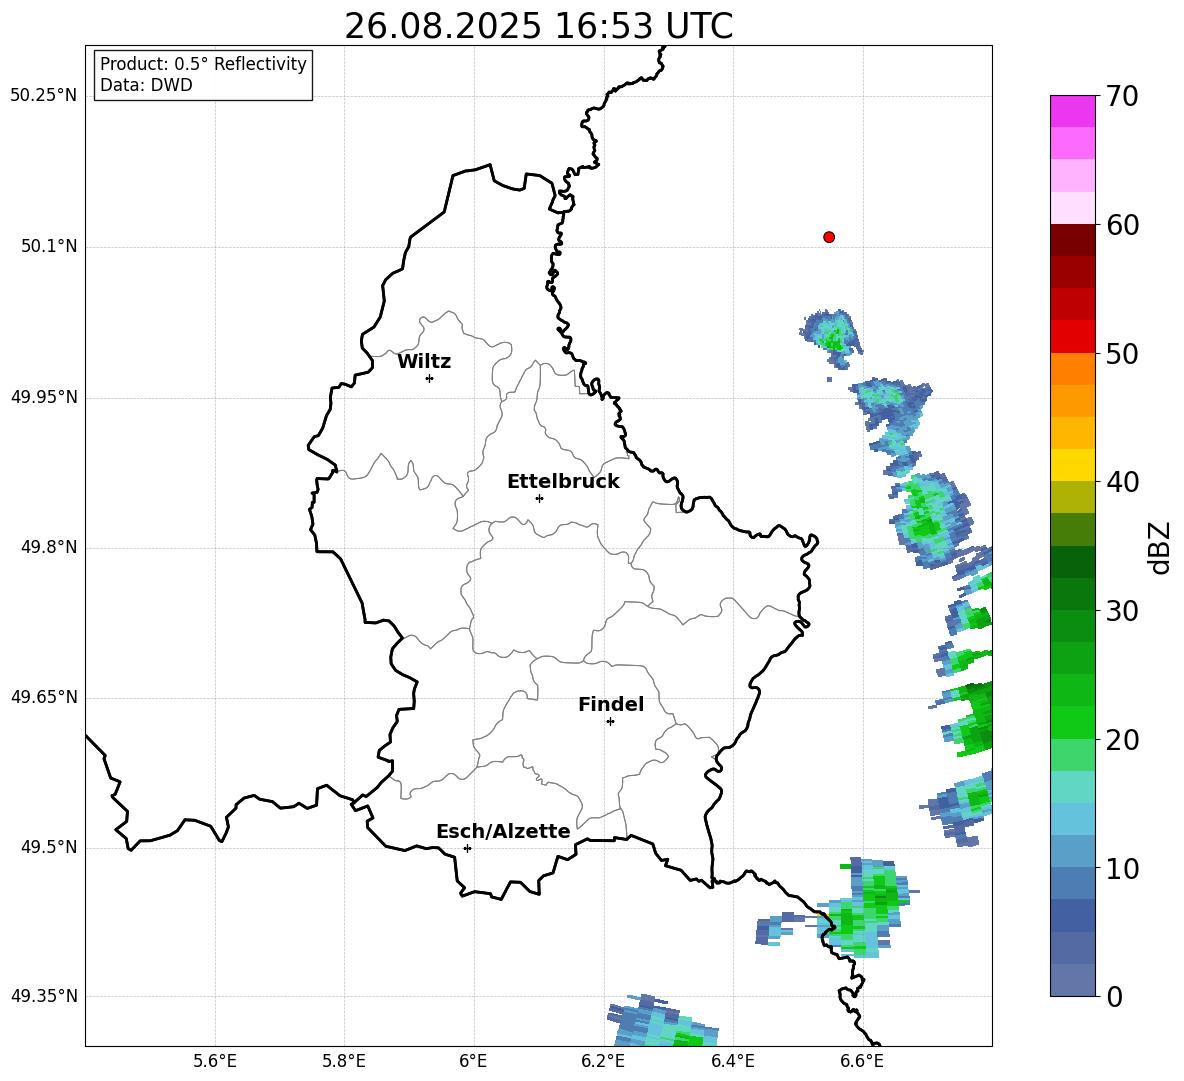Click the Esch/Alzette city label
The width and height of the screenshot is (1184, 1081).
coord(503,831)
